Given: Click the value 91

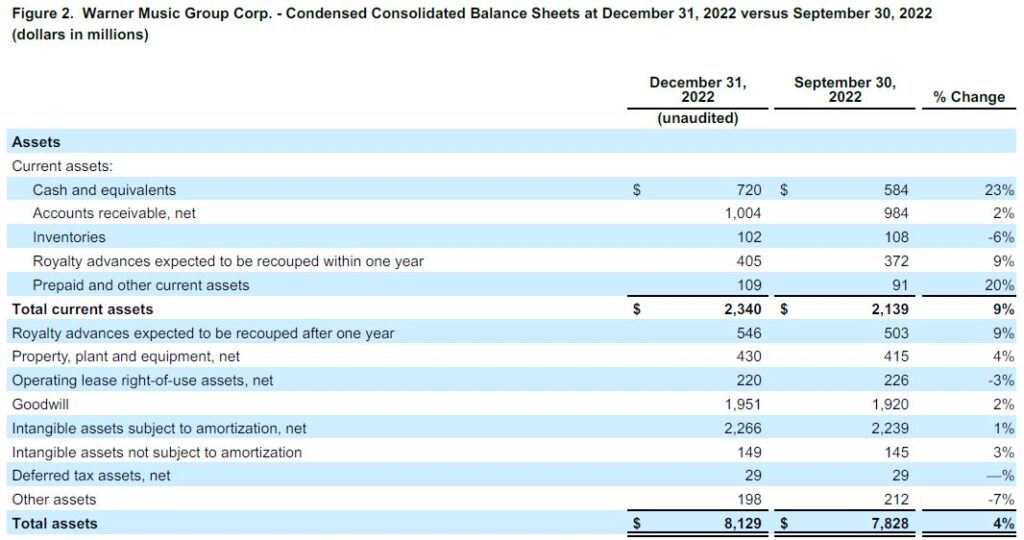Looking at the screenshot, I should pos(900,285).
